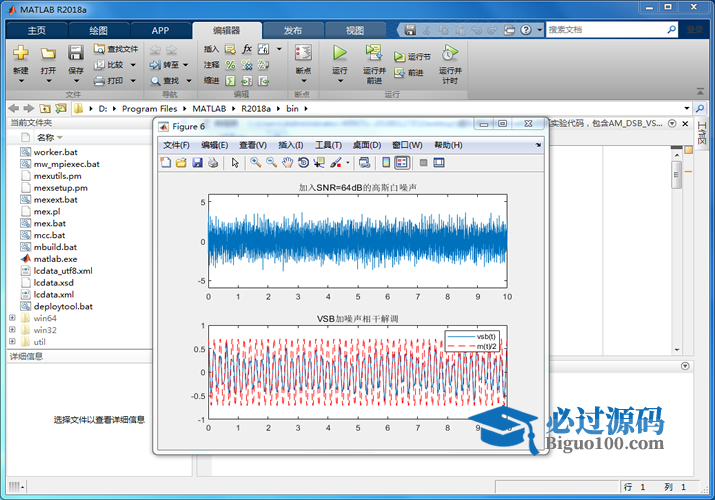This screenshot has width=715, height=500.
Task: Open 工具(T) menu in Figure 6
Action: coord(328,145)
